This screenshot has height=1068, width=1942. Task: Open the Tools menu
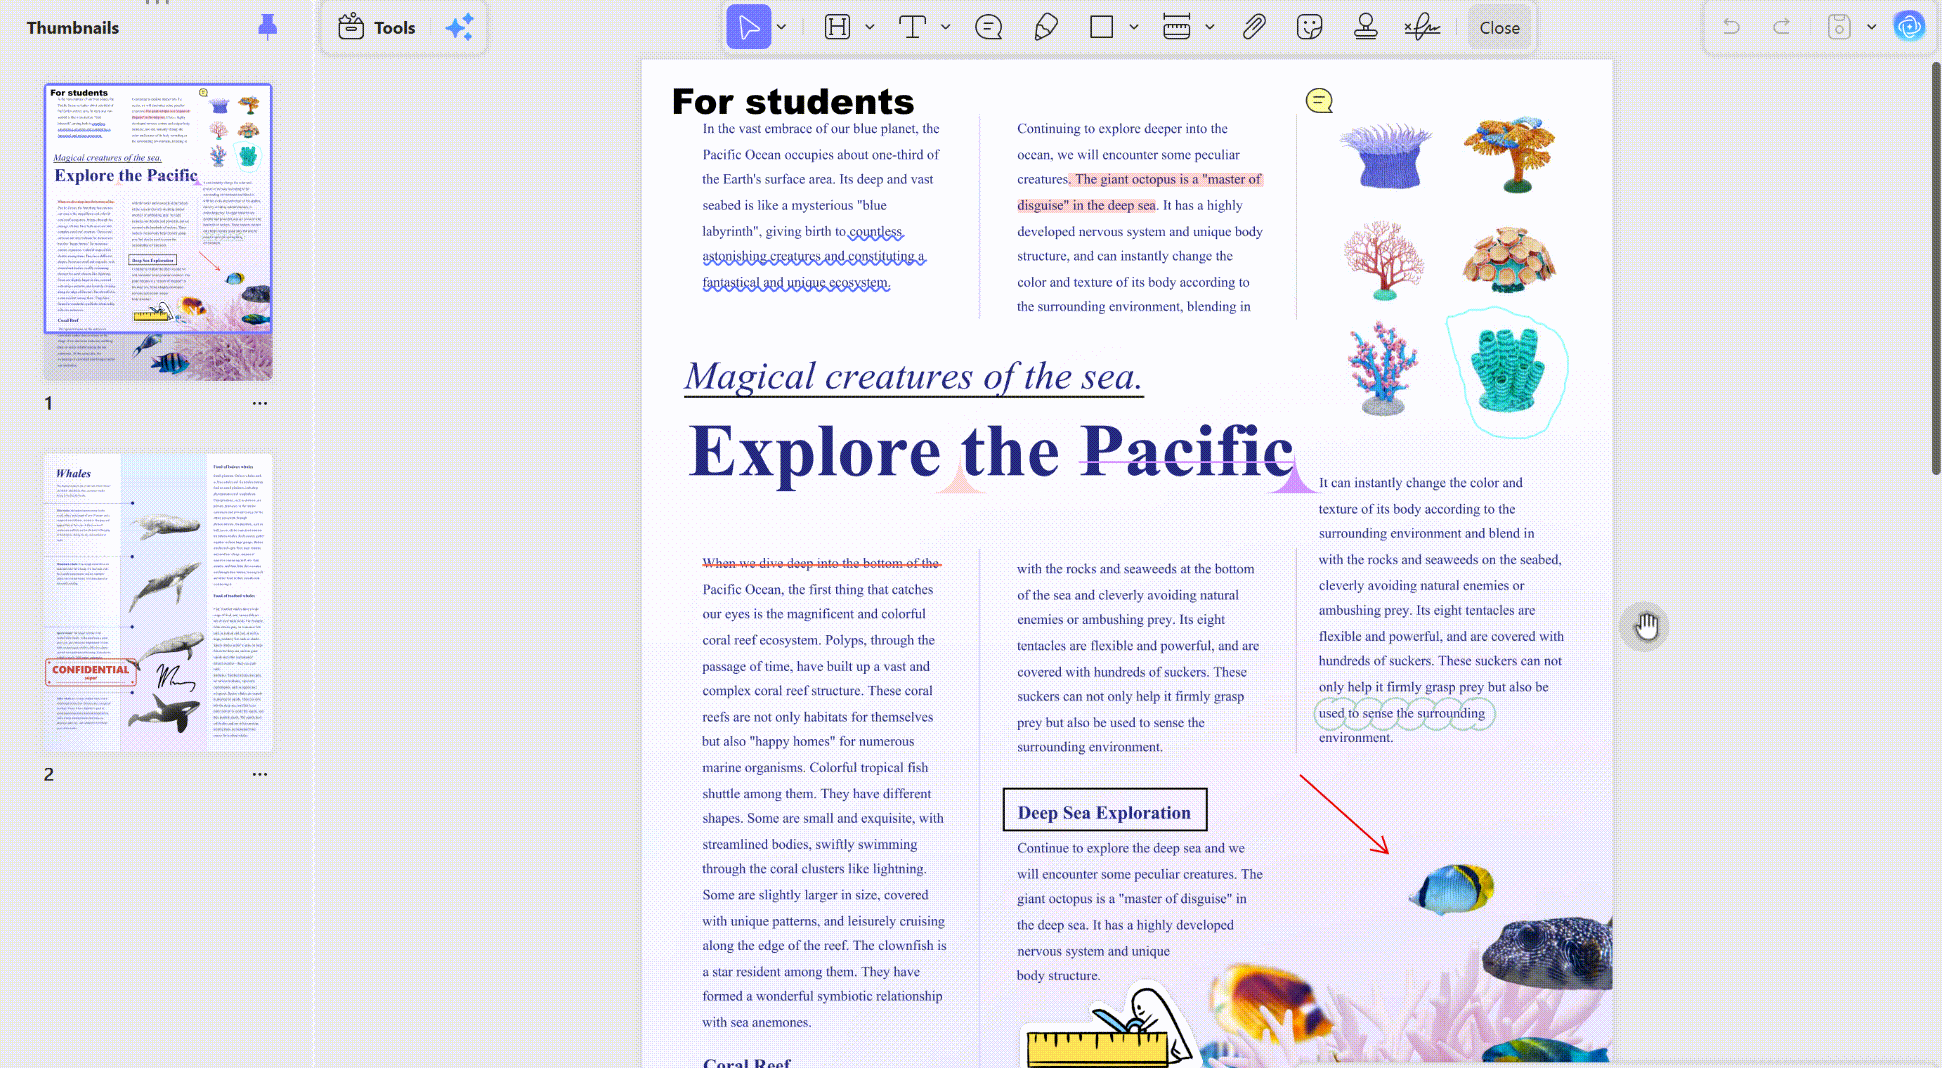377,27
